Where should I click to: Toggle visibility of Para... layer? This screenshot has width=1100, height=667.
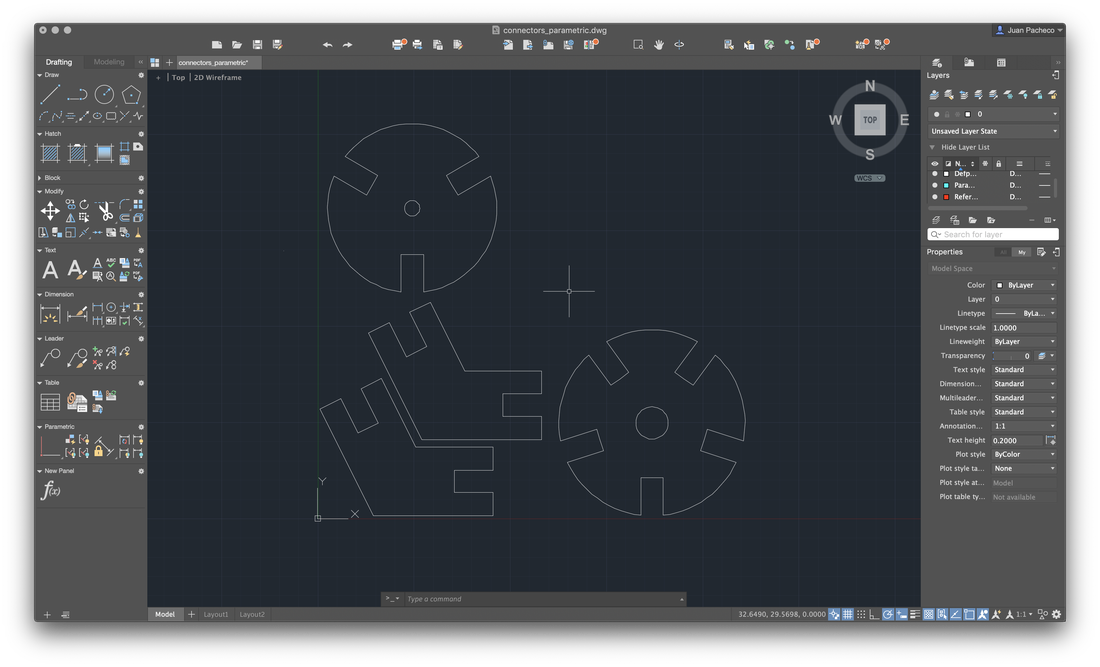coord(934,185)
